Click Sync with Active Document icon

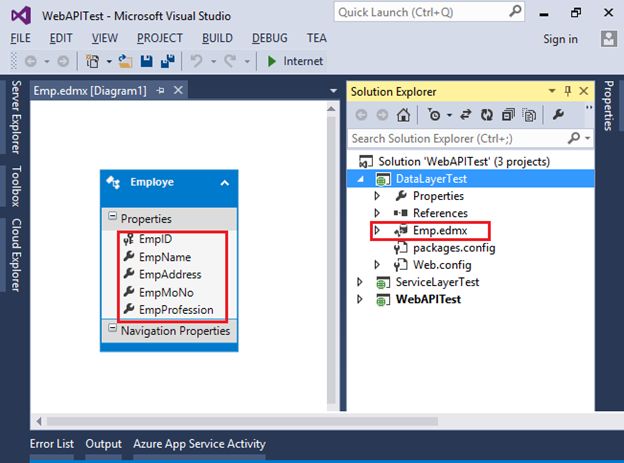(x=465, y=115)
